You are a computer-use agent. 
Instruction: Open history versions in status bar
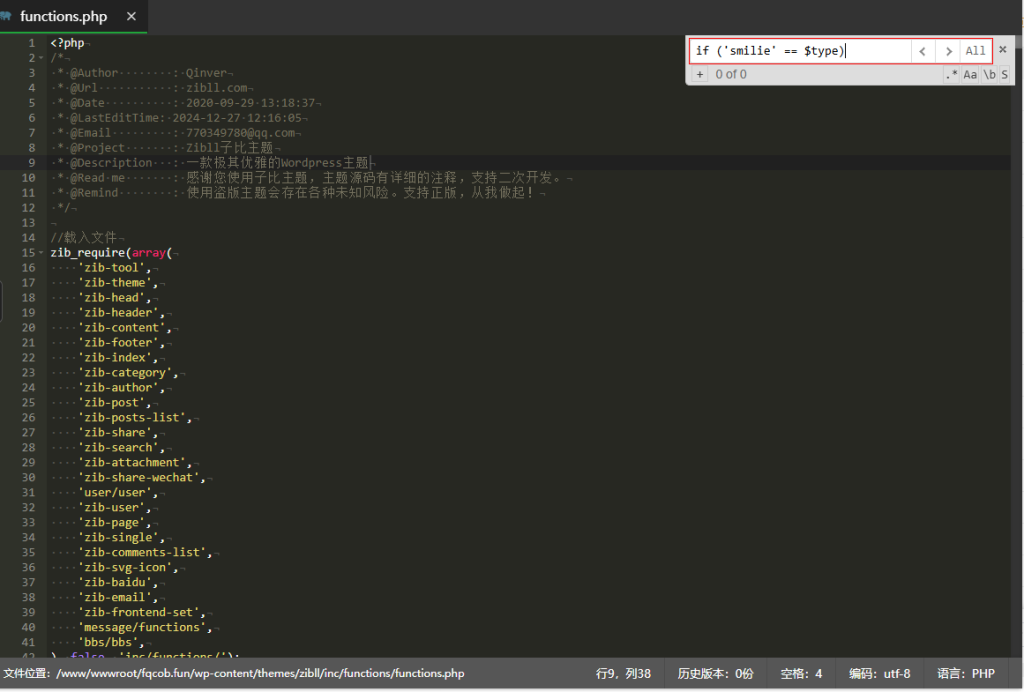[x=715, y=674]
